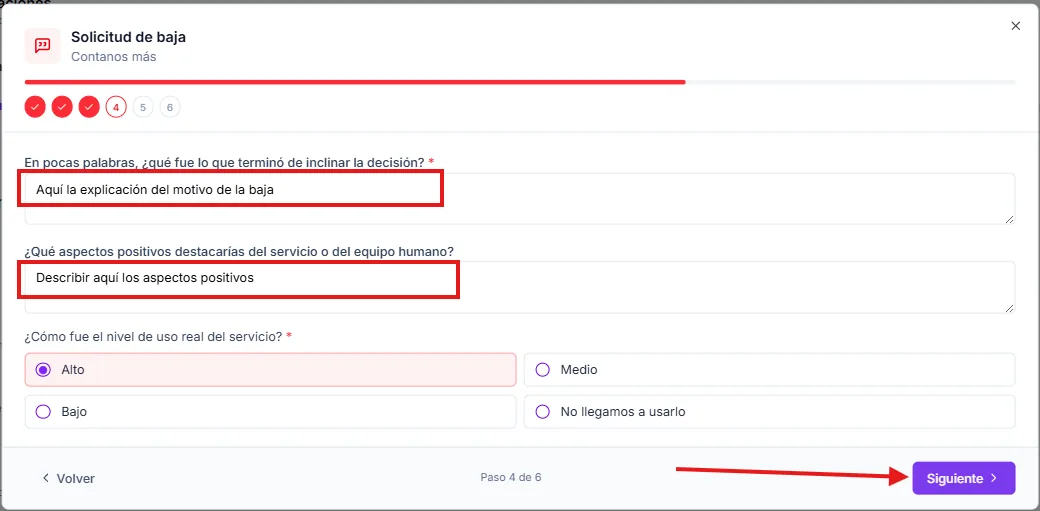Focus the decision reason text area
This screenshot has width=1040, height=511.
(x=519, y=198)
